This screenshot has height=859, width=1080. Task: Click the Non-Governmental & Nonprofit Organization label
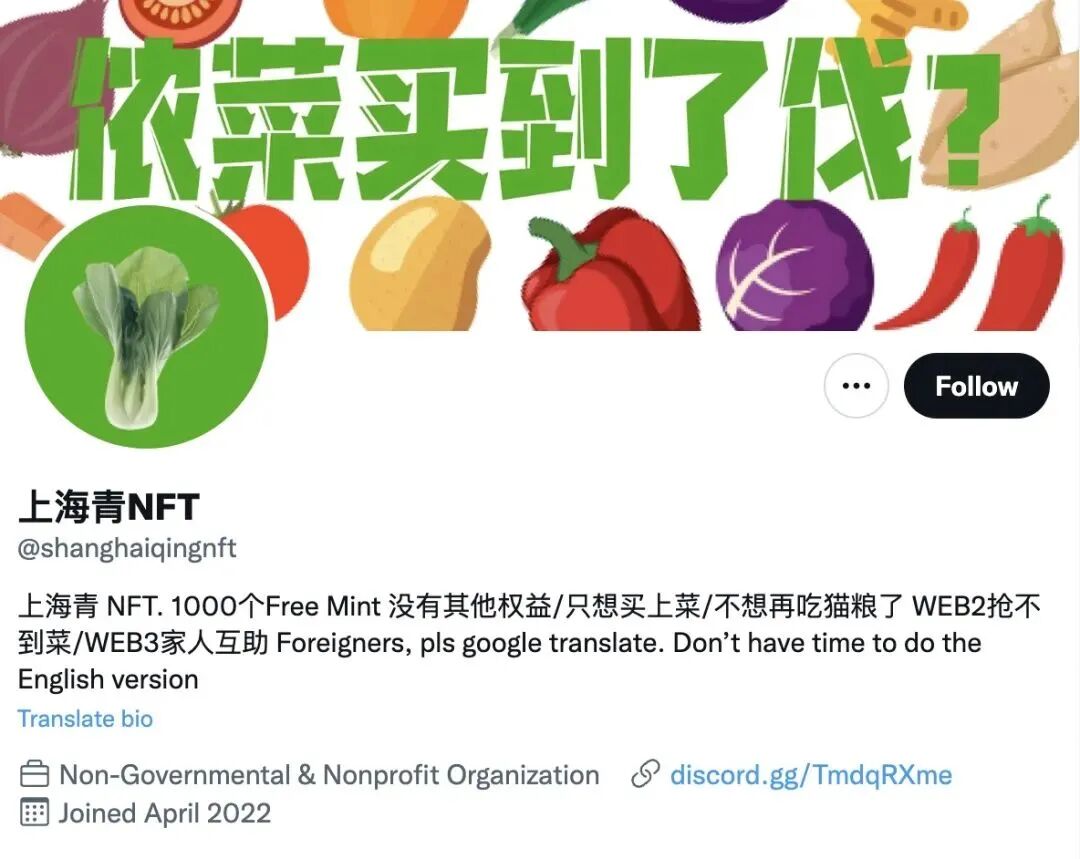pos(329,775)
